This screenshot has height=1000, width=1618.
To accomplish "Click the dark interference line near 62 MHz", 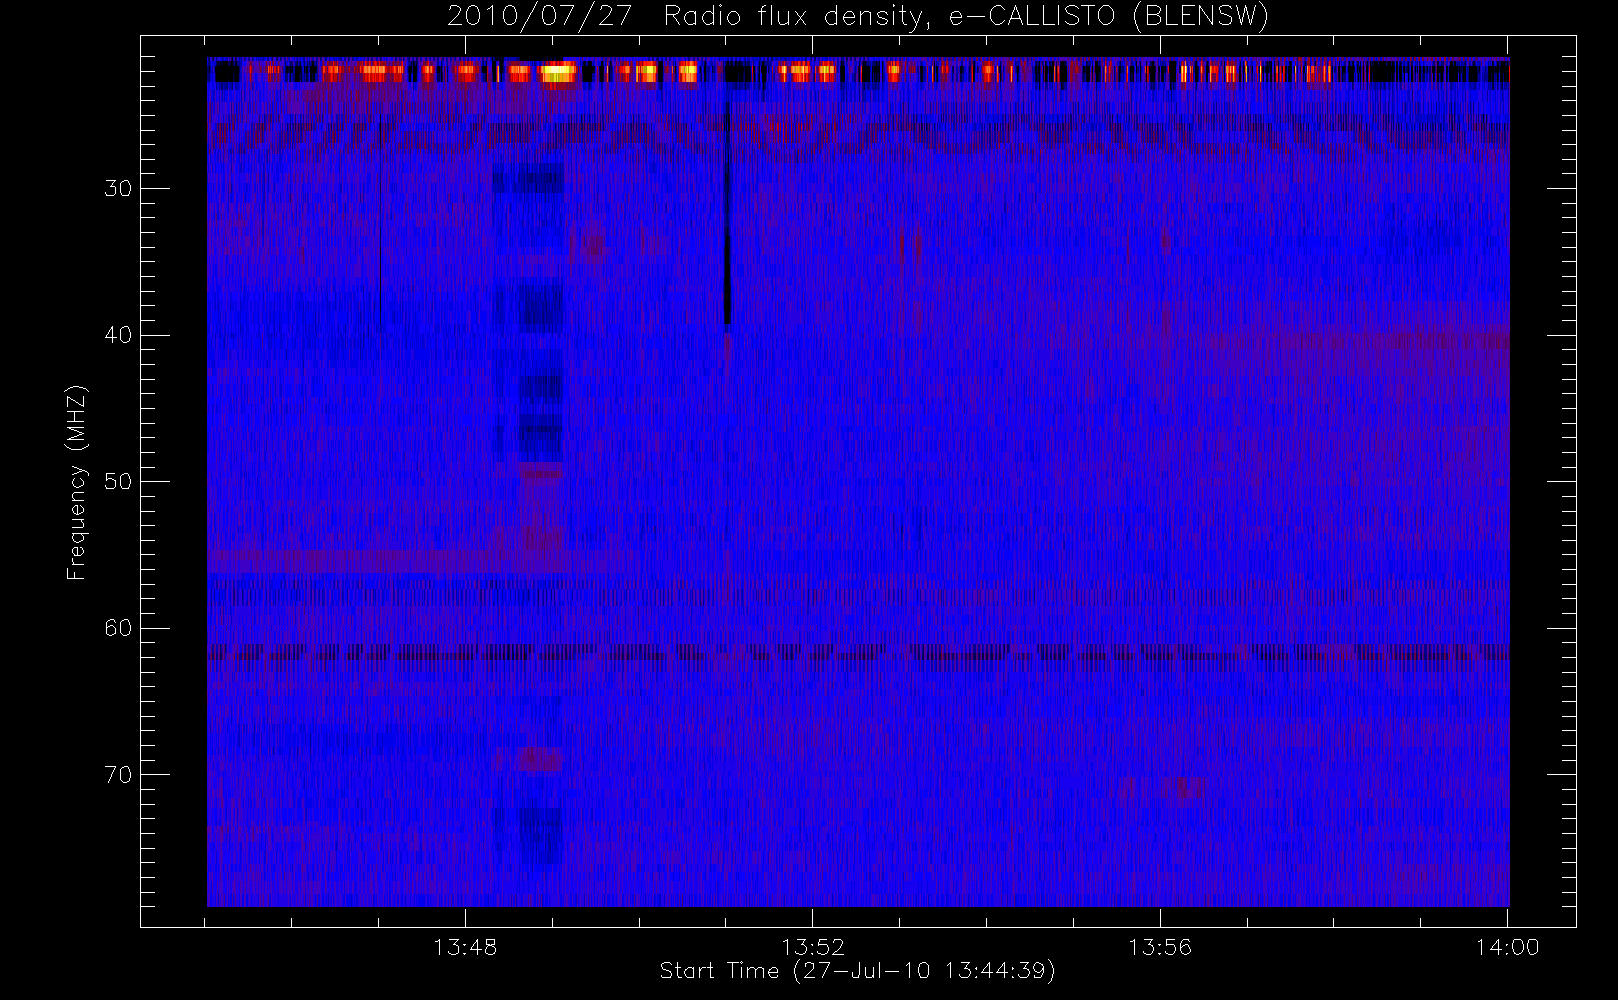I will pos(858,653).
